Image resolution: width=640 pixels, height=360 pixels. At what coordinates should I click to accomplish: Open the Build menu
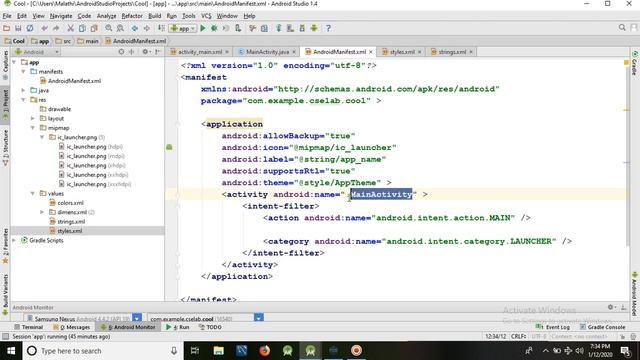(154, 16)
